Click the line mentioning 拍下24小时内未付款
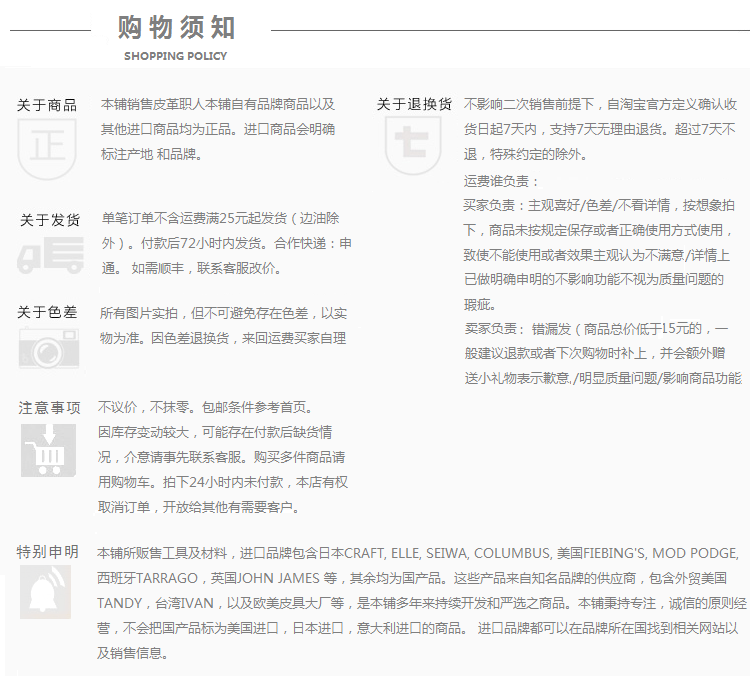 pyautogui.click(x=223, y=482)
